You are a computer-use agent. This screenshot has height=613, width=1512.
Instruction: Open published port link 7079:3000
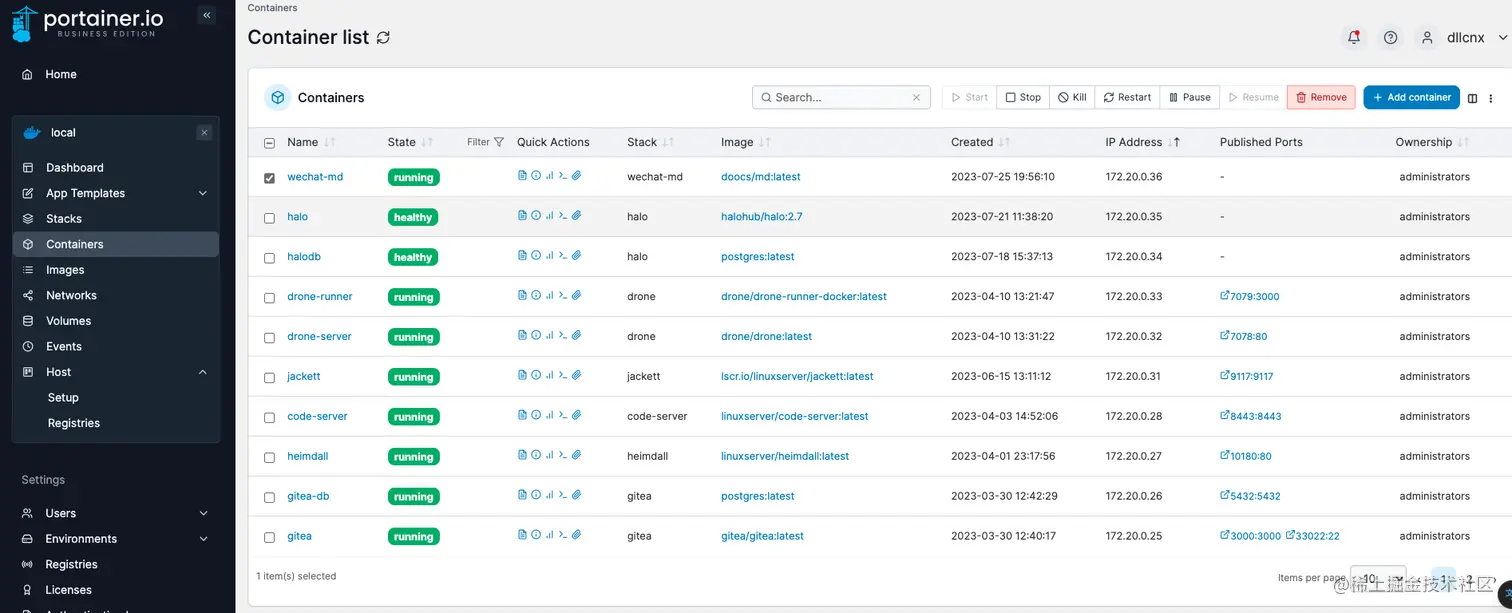tap(1250, 296)
